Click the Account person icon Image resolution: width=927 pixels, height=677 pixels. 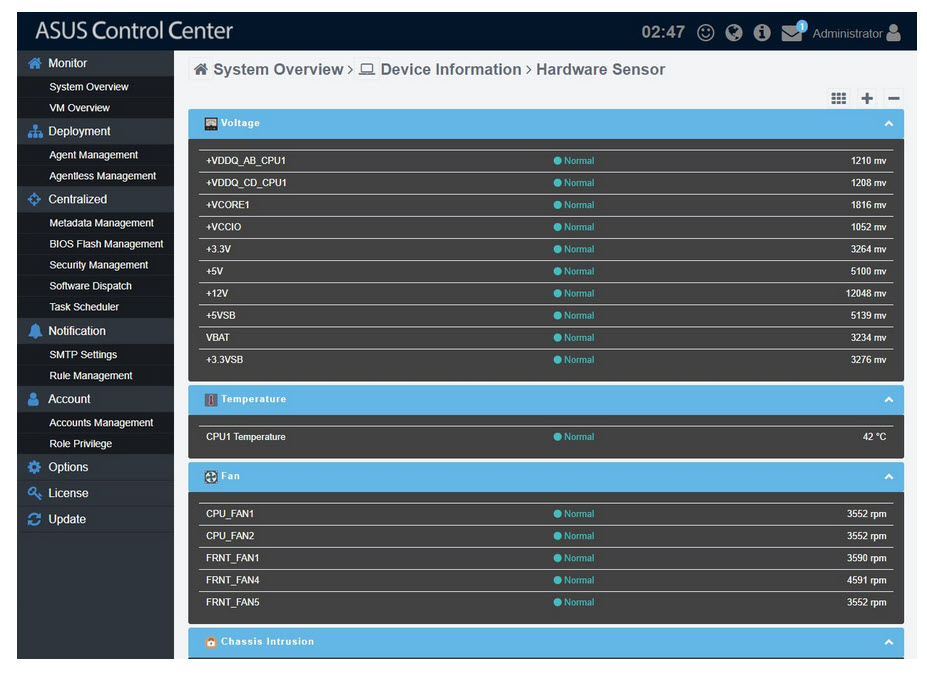pyautogui.click(x=33, y=399)
